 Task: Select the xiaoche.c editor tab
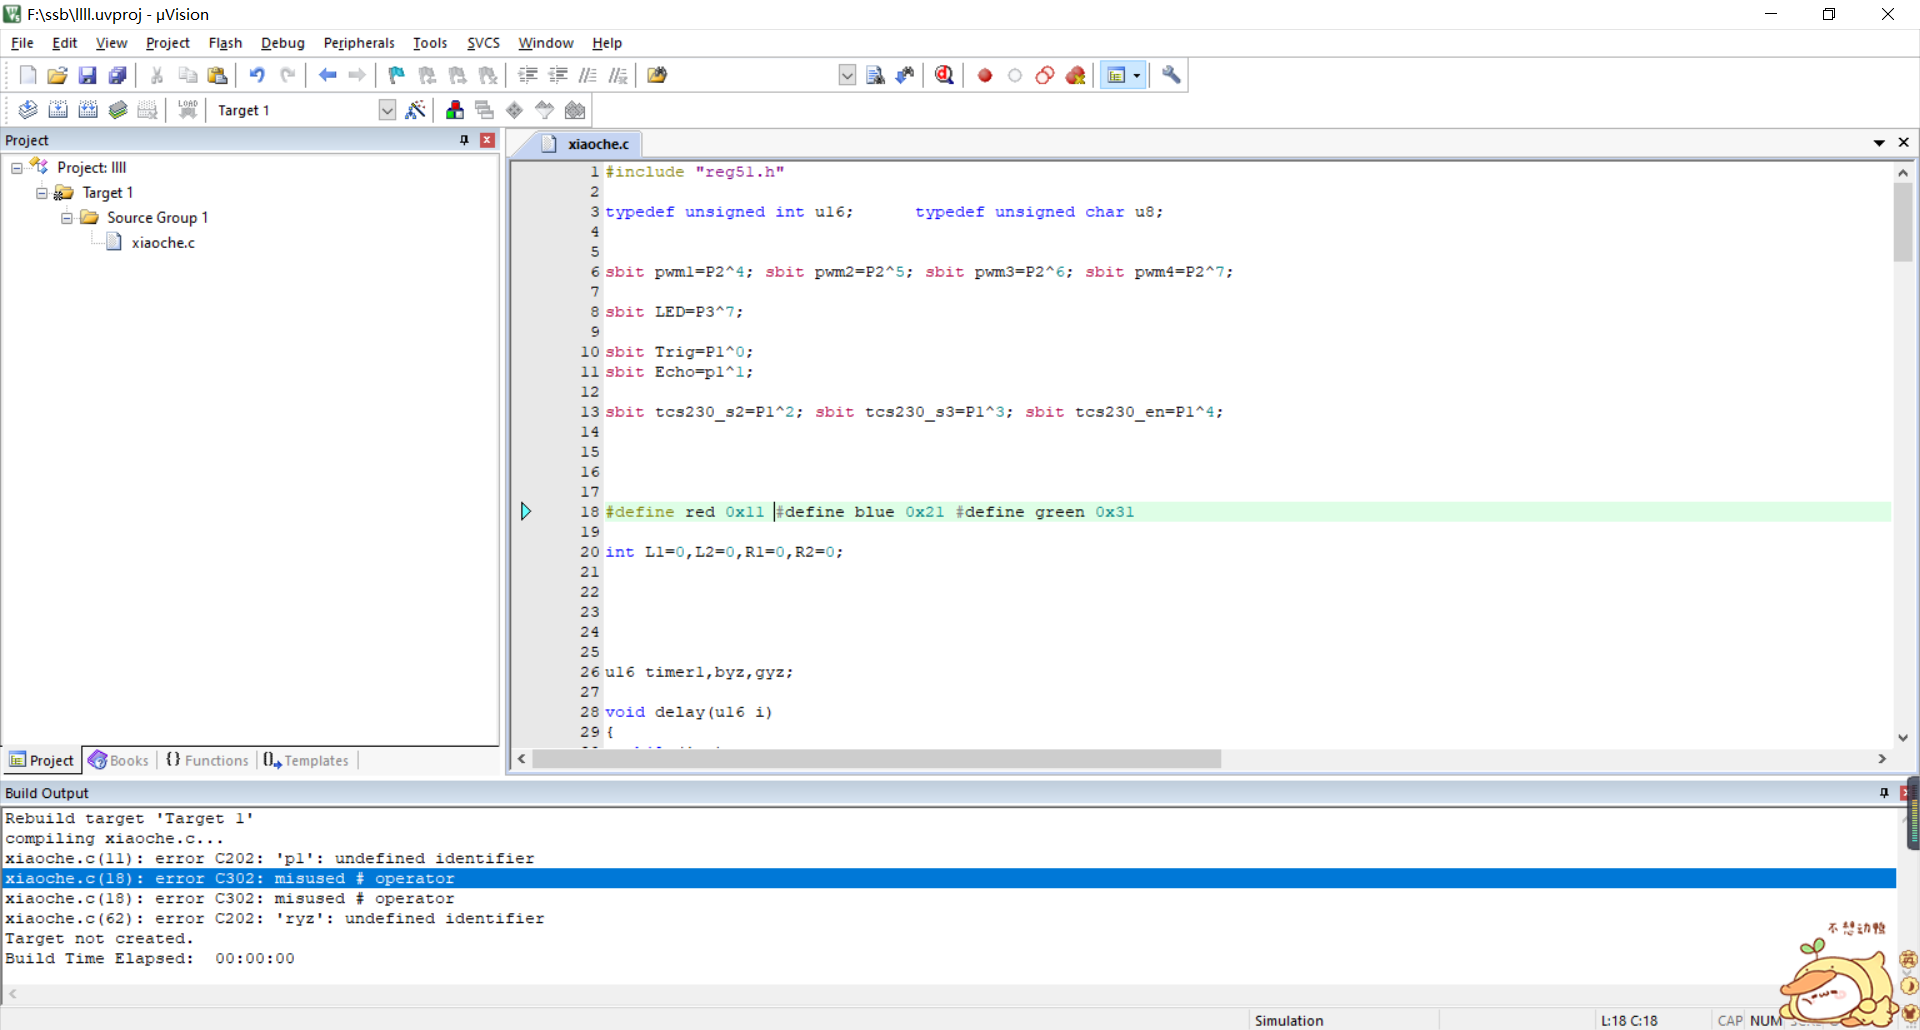point(589,144)
